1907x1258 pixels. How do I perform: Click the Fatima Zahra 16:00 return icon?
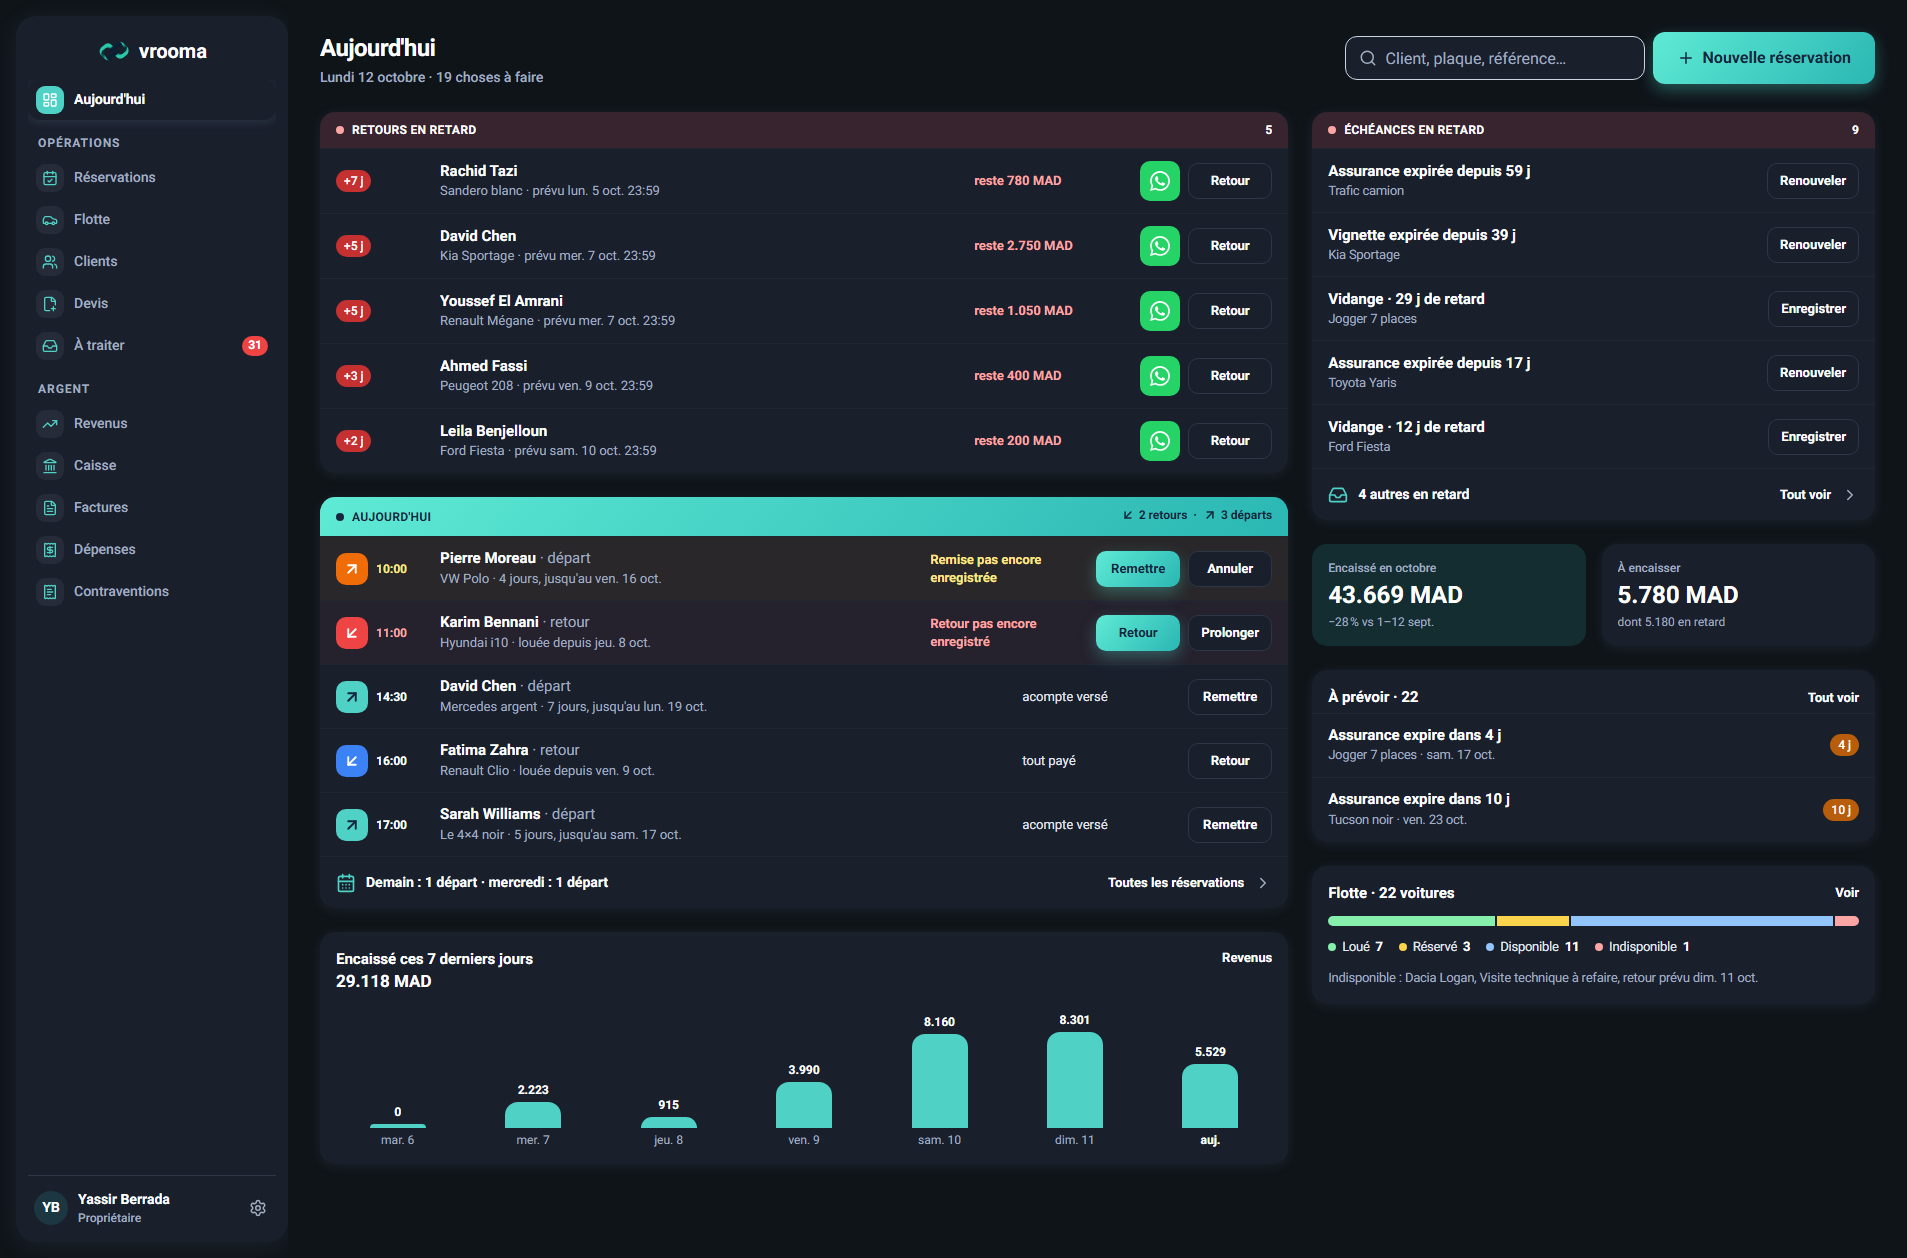[352, 761]
